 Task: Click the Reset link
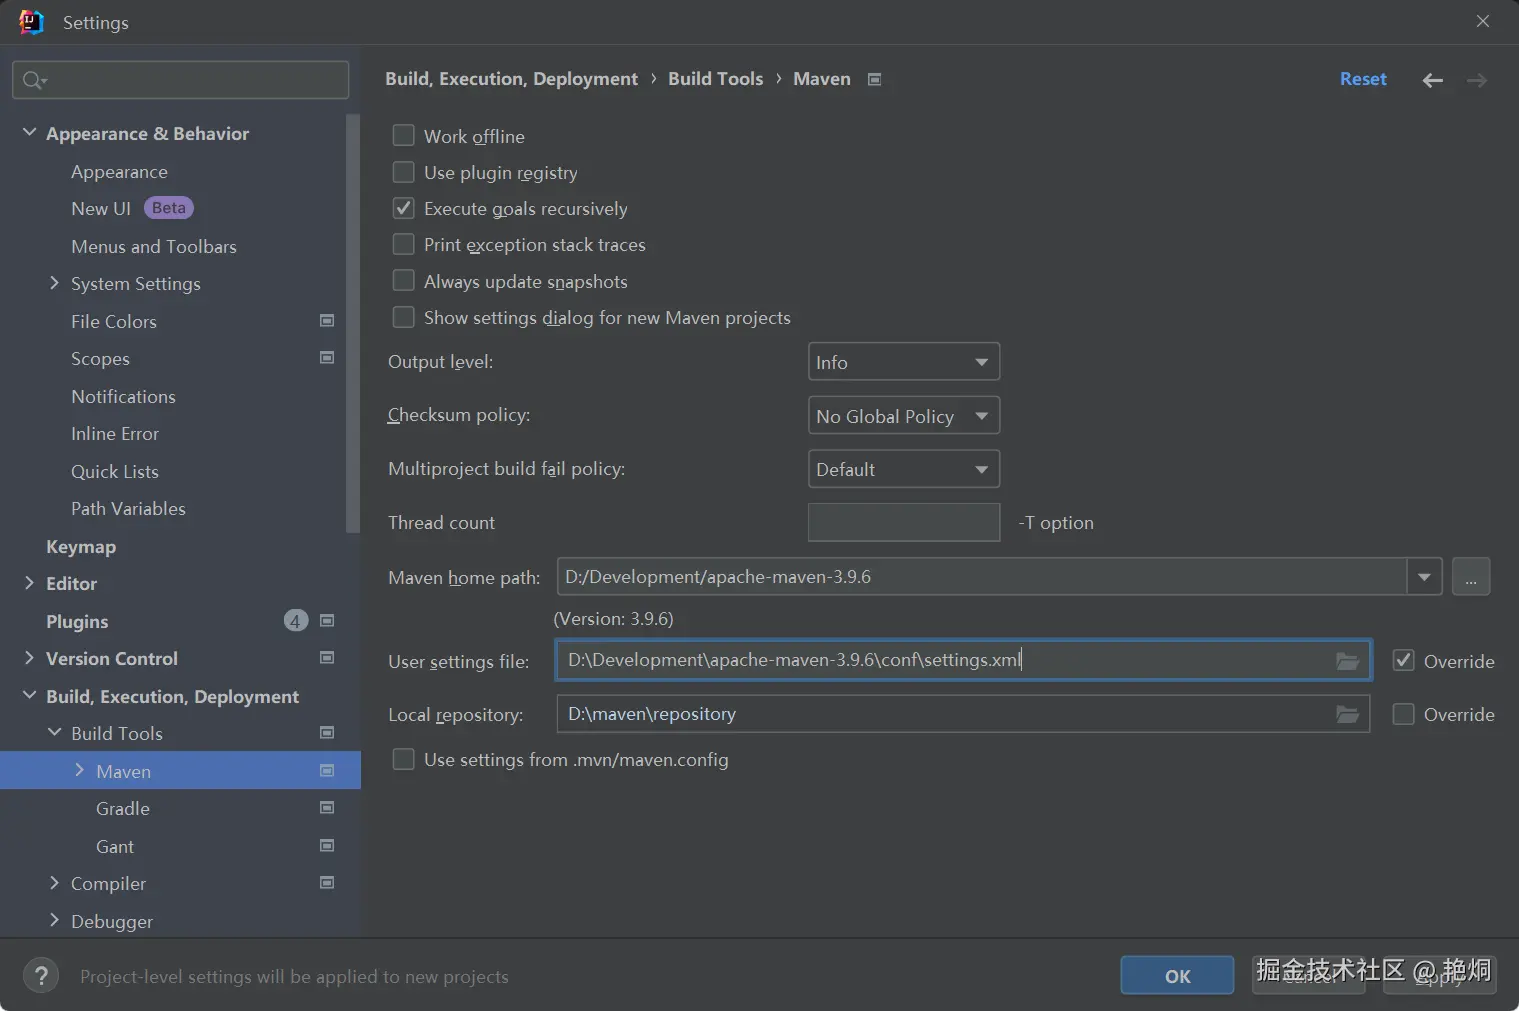[x=1363, y=79]
